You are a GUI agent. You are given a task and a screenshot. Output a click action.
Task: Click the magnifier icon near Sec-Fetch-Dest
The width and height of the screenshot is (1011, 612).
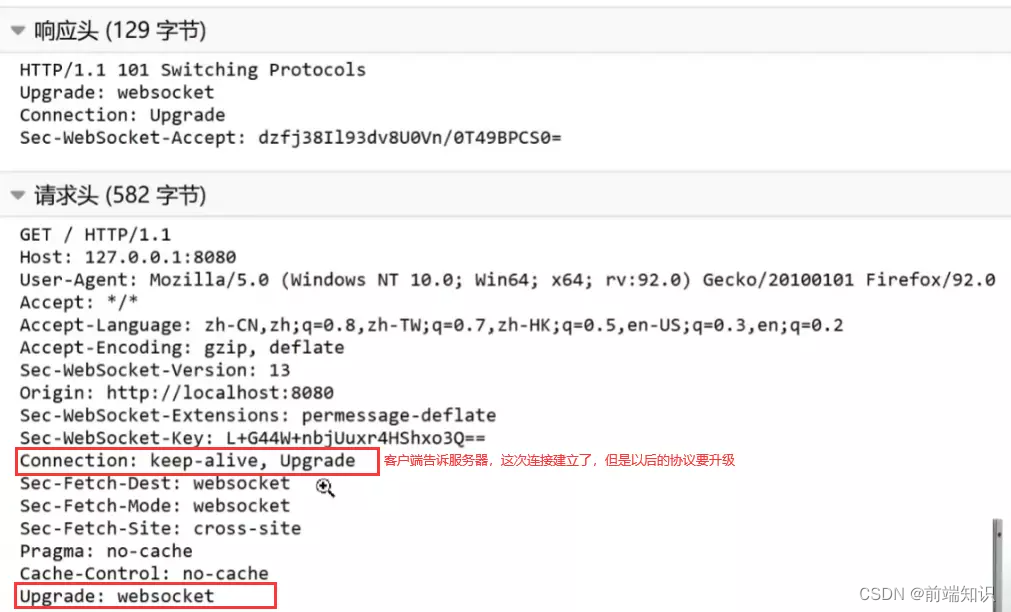click(x=325, y=487)
